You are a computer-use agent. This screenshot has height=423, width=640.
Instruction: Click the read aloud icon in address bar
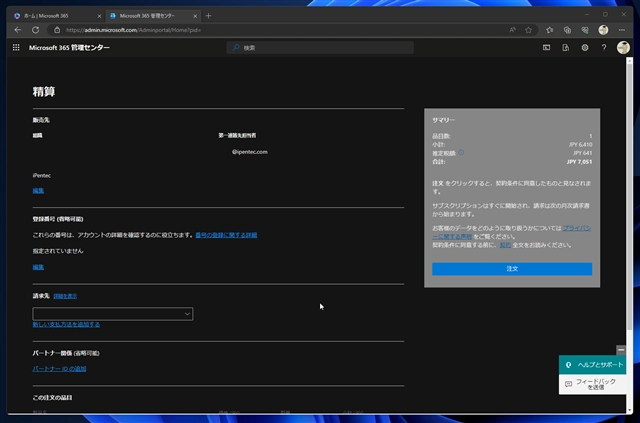512,30
